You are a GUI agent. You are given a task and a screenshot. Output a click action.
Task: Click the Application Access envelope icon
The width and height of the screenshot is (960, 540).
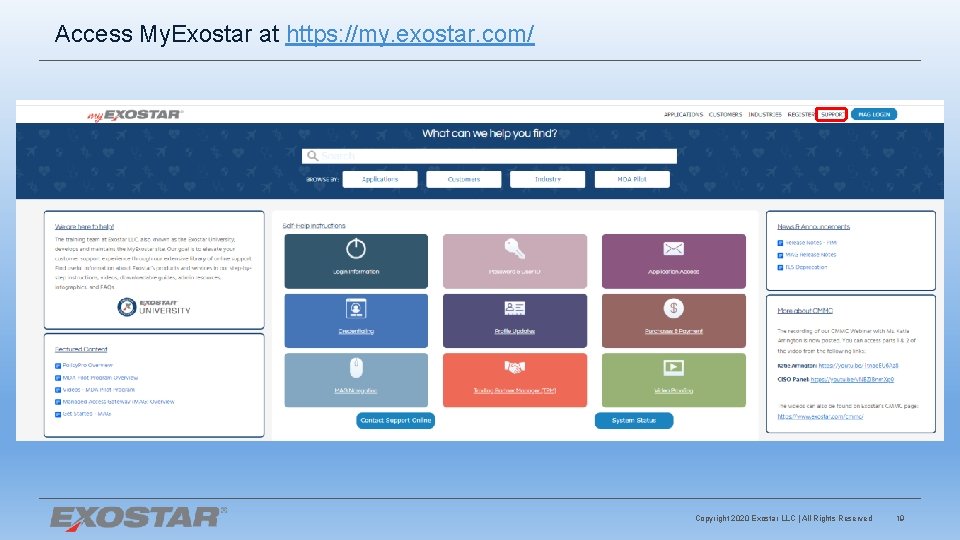673,249
